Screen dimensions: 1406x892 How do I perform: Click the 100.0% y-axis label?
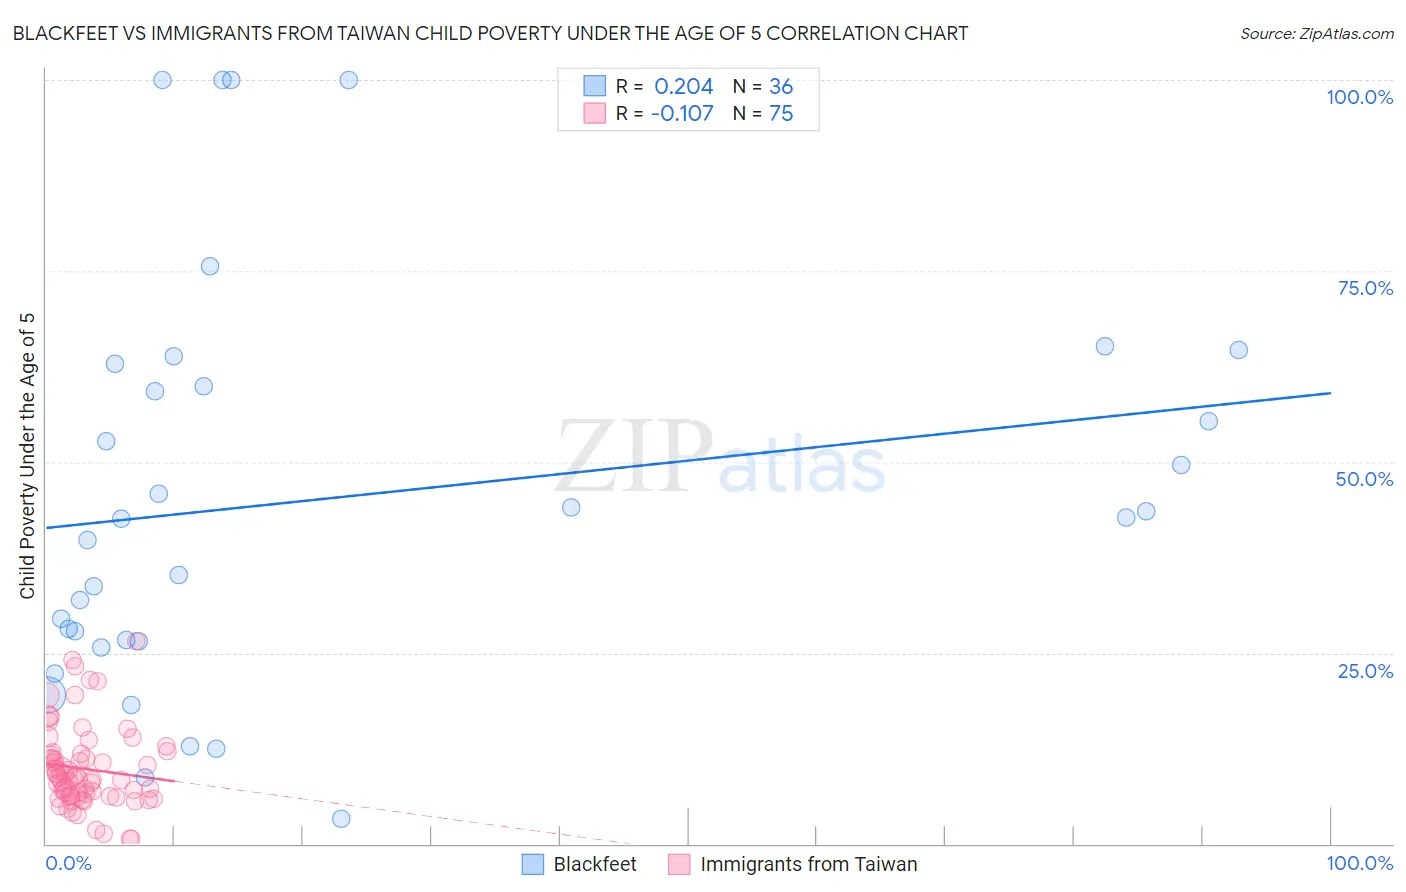point(1359,97)
